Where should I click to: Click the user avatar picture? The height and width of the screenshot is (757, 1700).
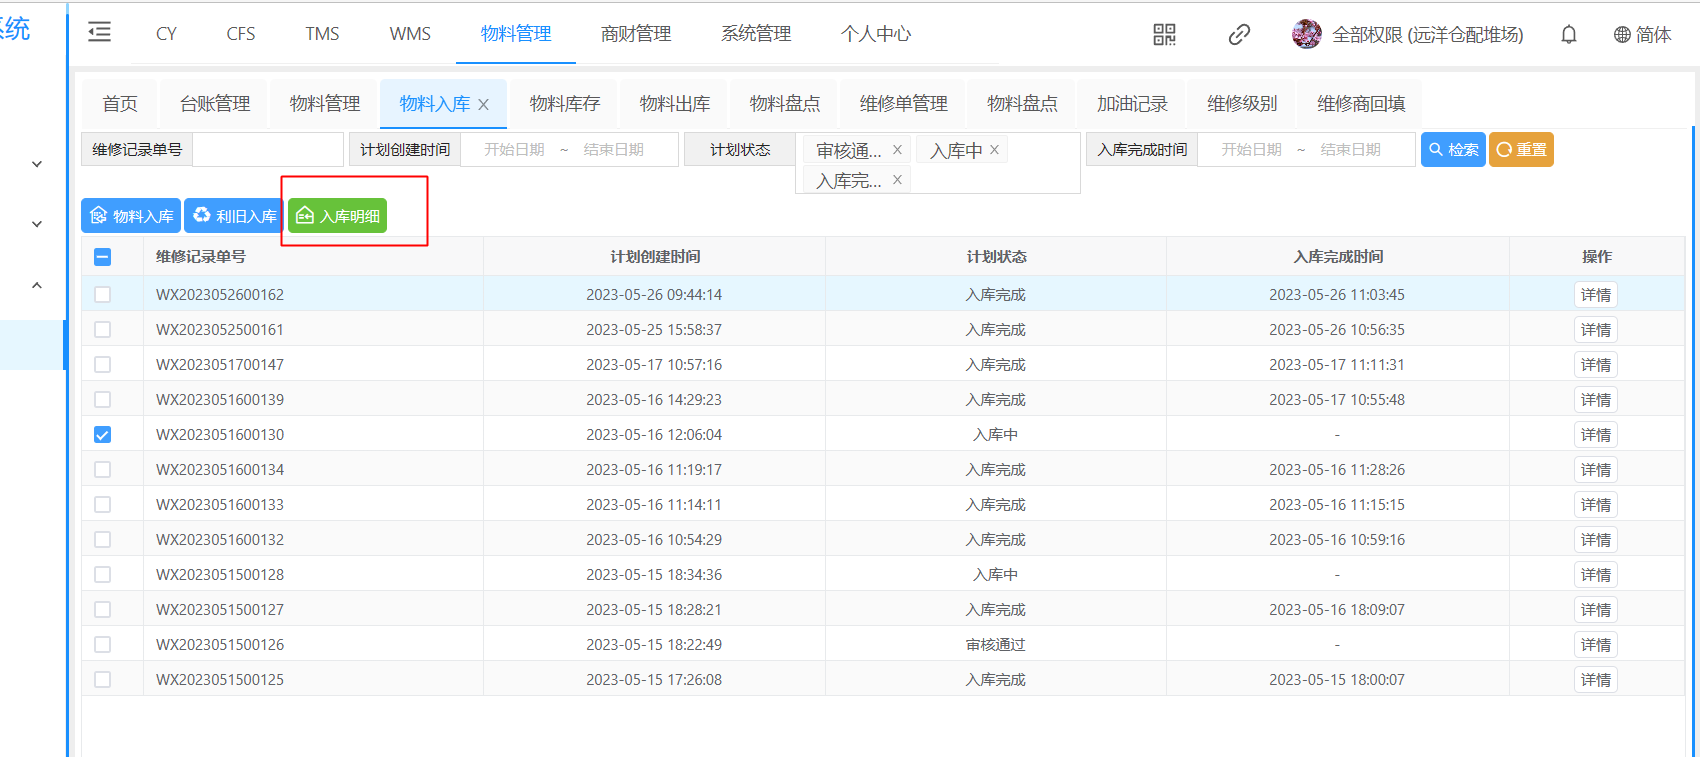[1306, 34]
